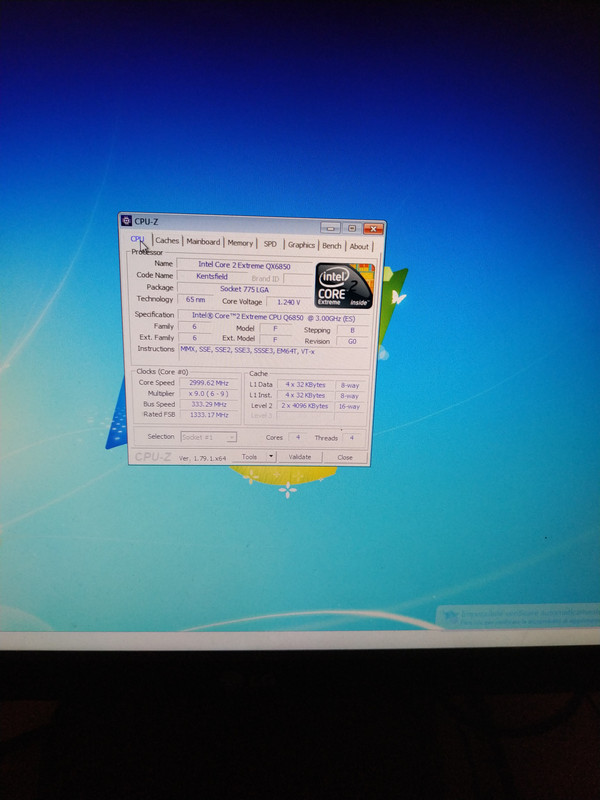The width and height of the screenshot is (600, 800).
Task: Switch to the Graphics tab
Action: (x=302, y=245)
